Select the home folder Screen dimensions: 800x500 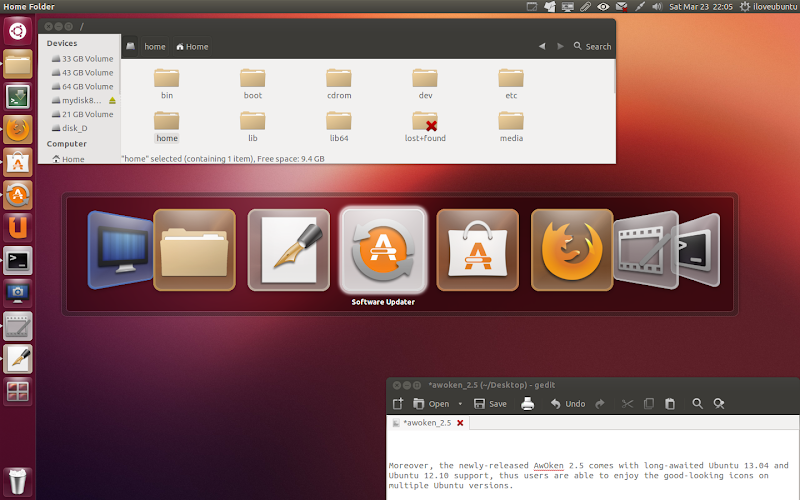167,127
